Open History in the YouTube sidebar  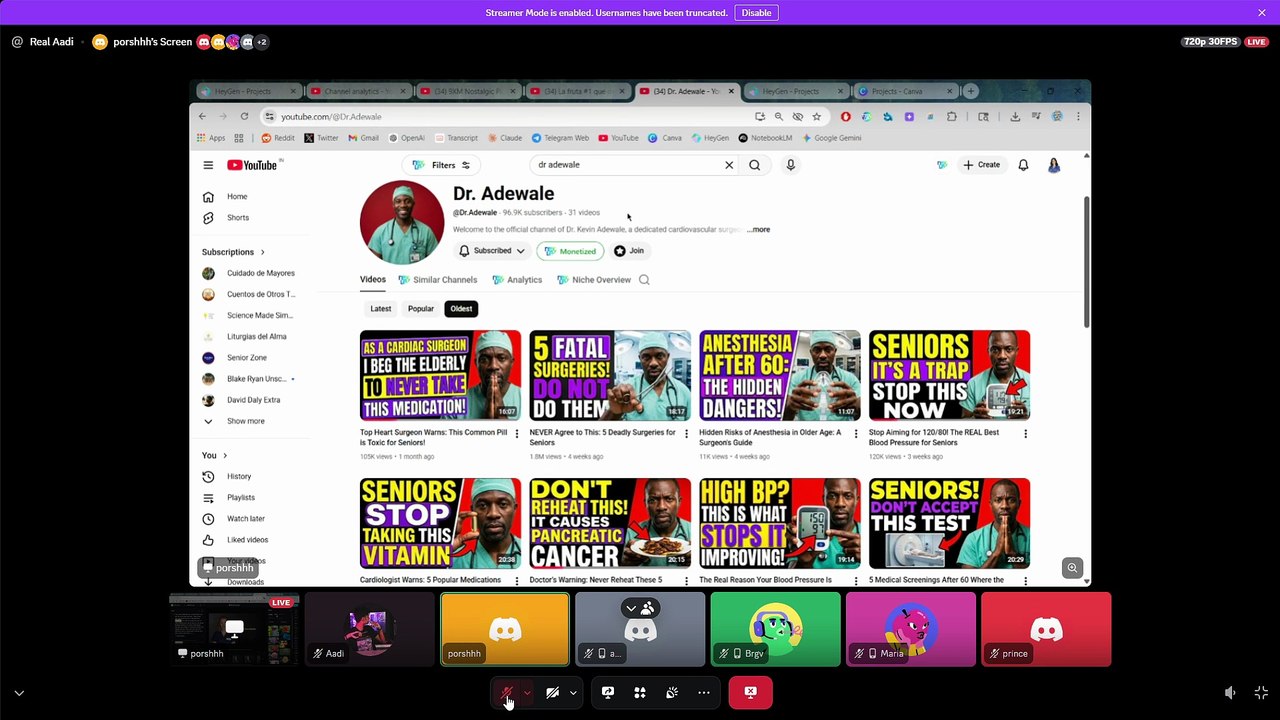click(x=226, y=477)
